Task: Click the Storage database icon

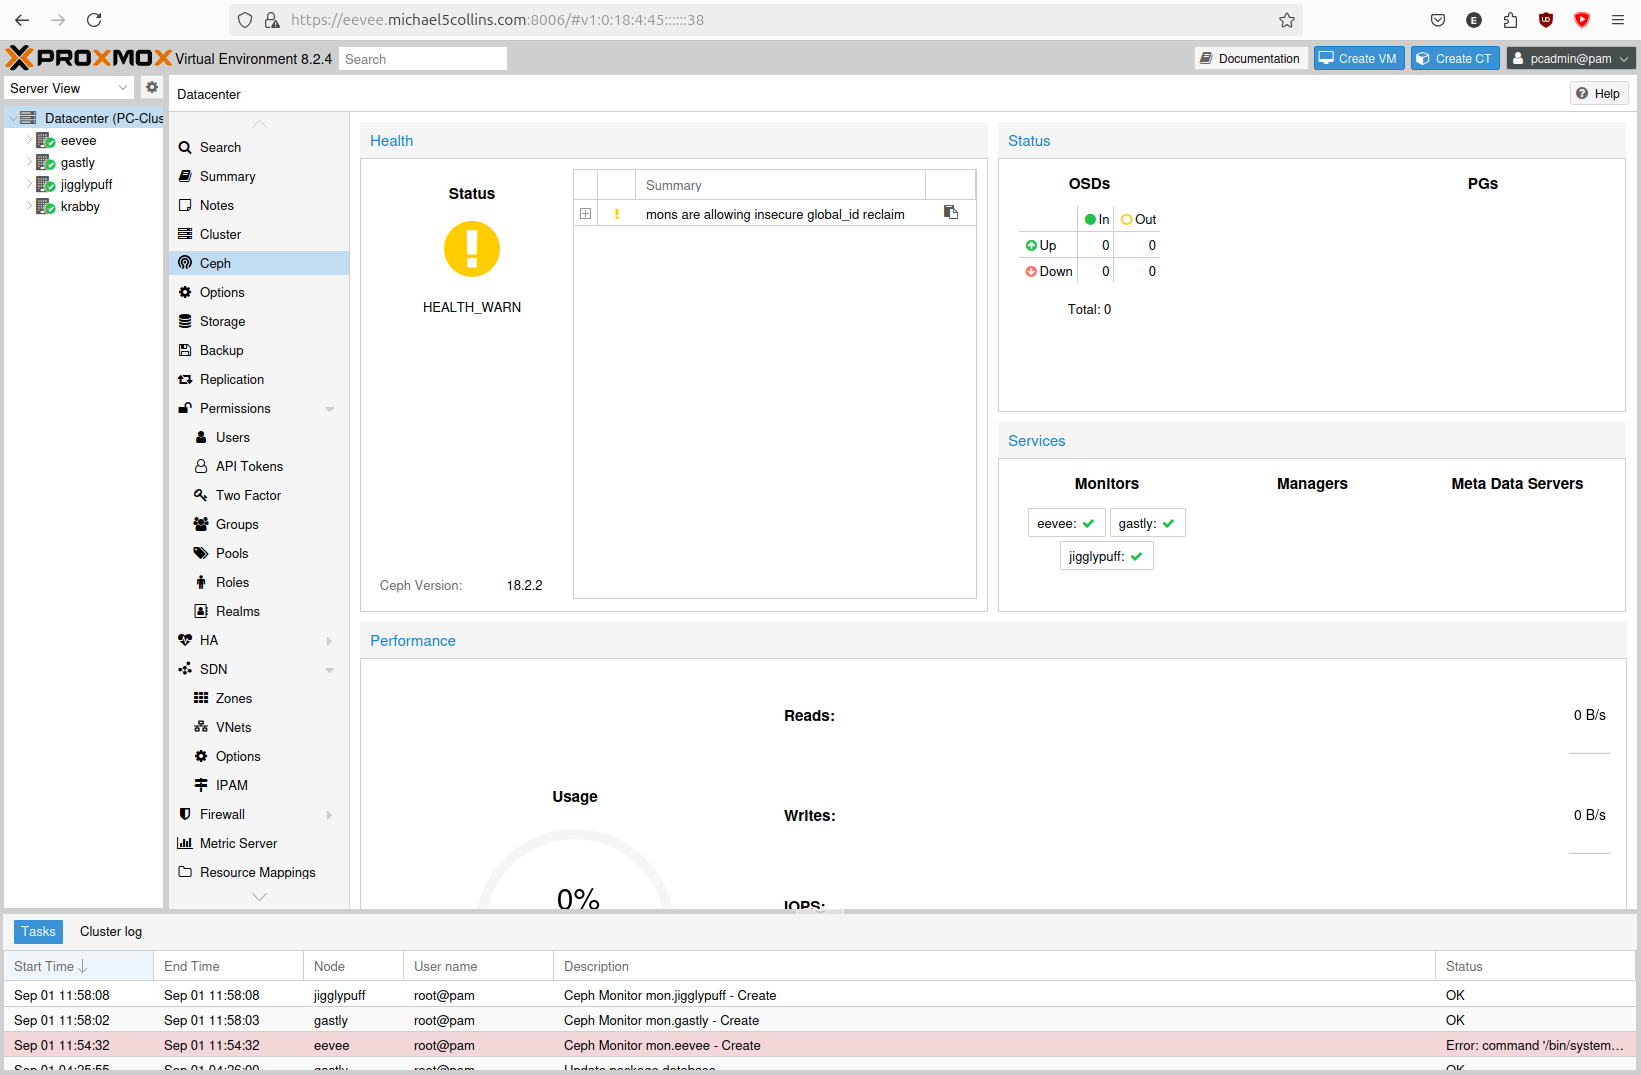Action: 185,321
